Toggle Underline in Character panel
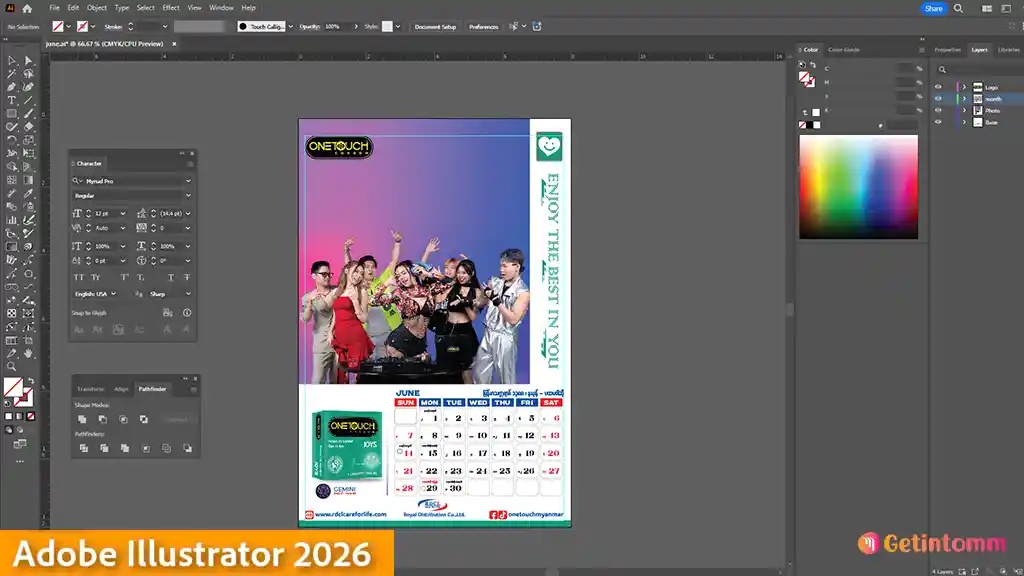This screenshot has width=1024, height=576. [170, 278]
